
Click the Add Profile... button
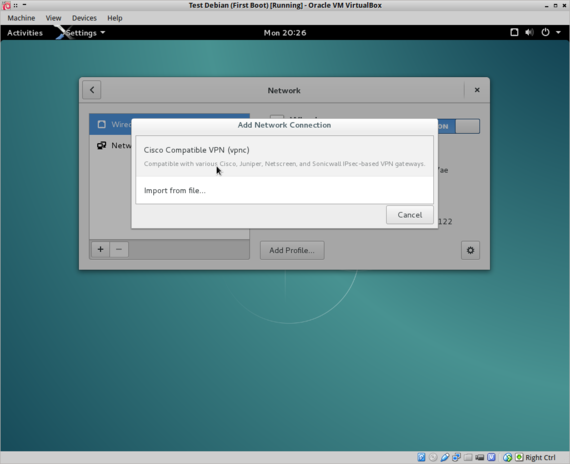point(292,250)
